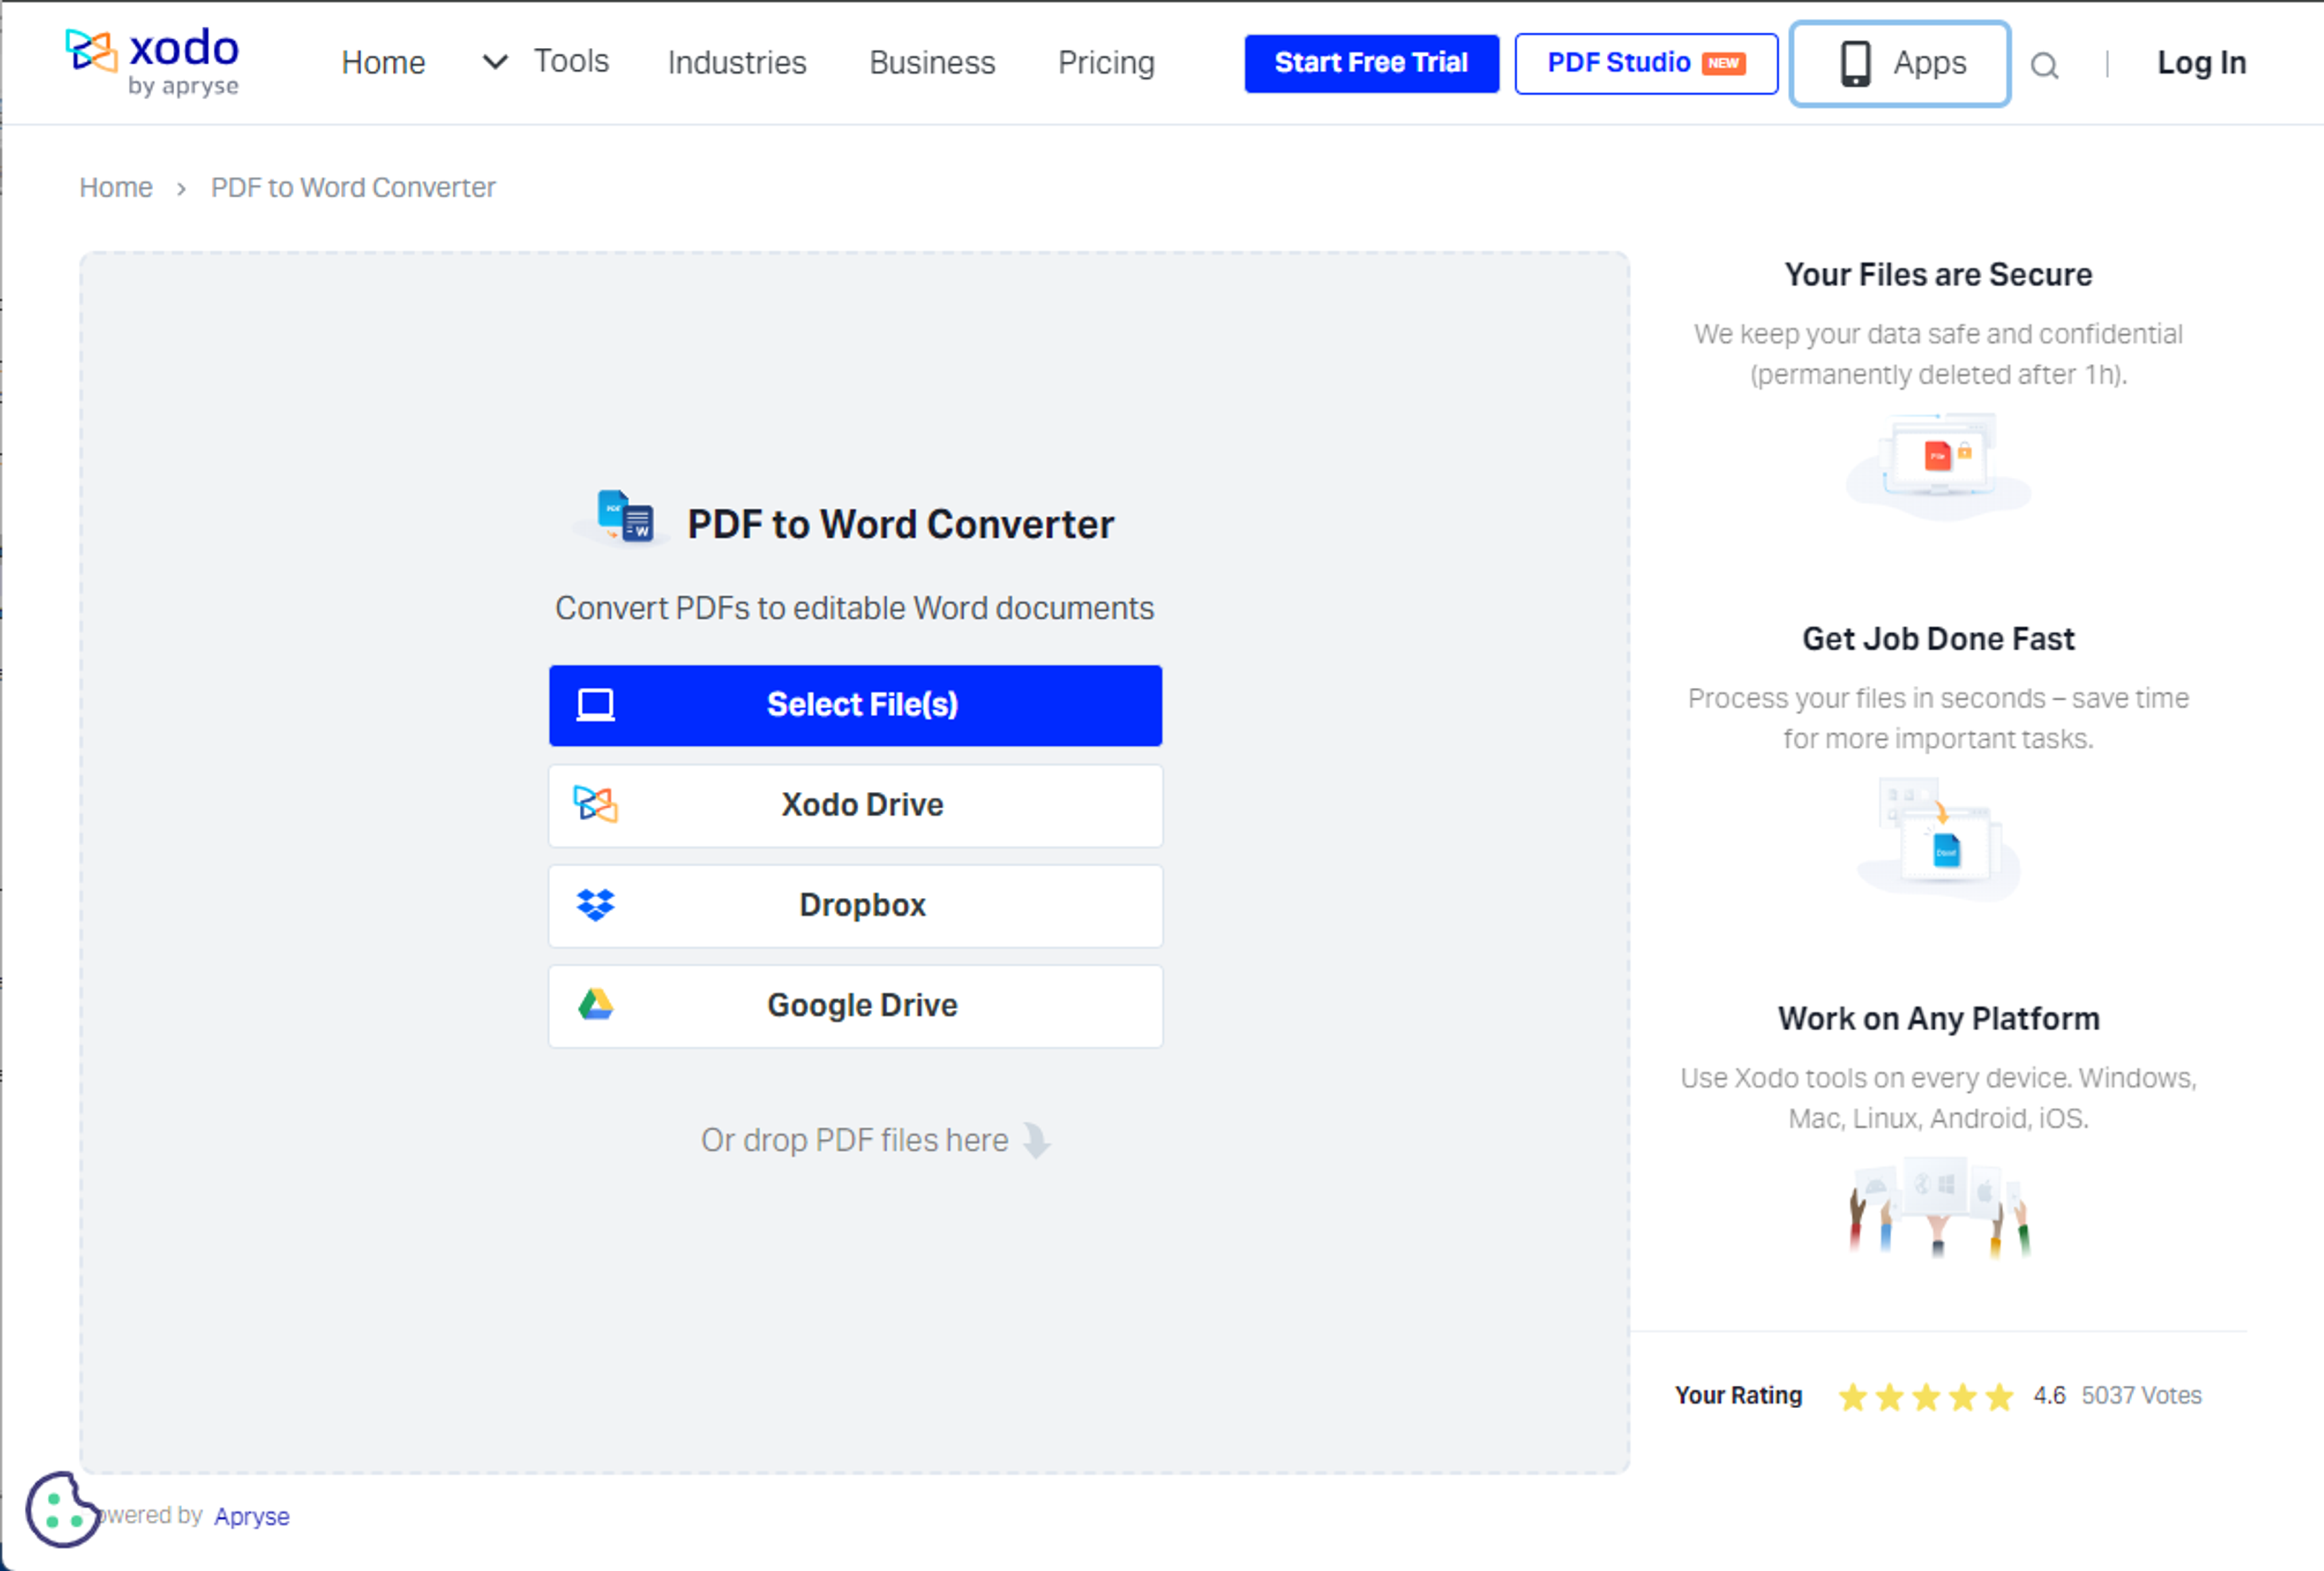Rate with the first star
This screenshot has width=2324, height=1571.
point(1852,1396)
